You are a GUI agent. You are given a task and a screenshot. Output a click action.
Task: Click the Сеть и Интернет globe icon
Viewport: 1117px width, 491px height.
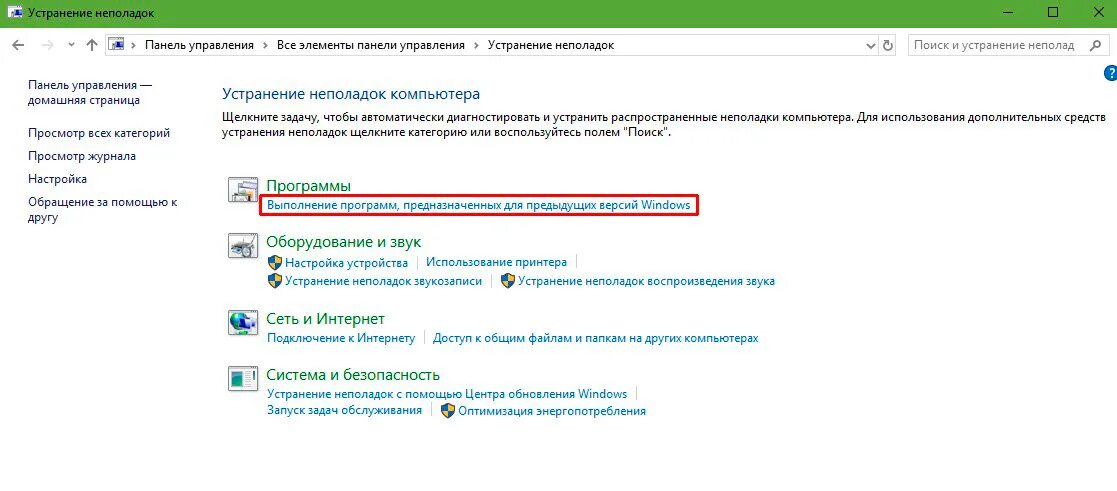point(243,322)
